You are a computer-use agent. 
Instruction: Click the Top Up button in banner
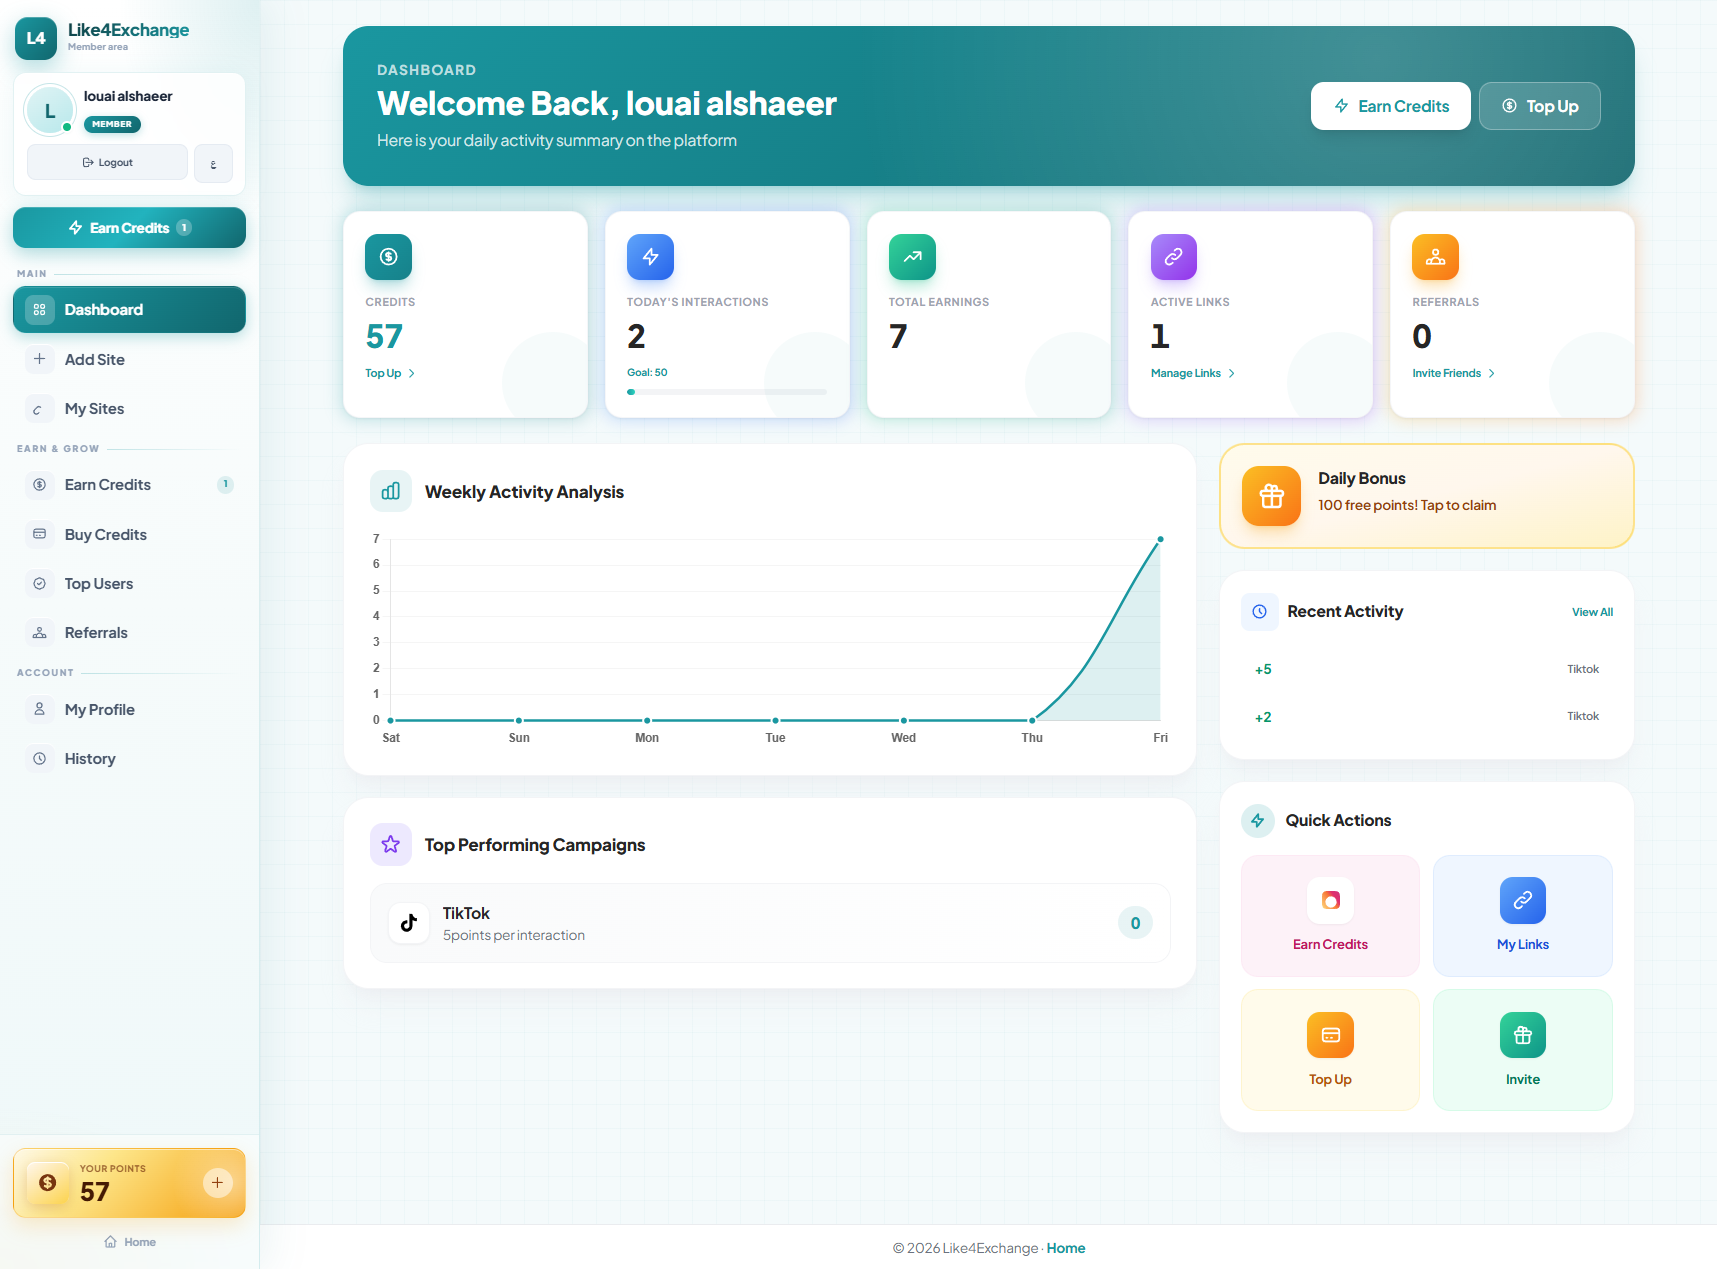(1540, 106)
